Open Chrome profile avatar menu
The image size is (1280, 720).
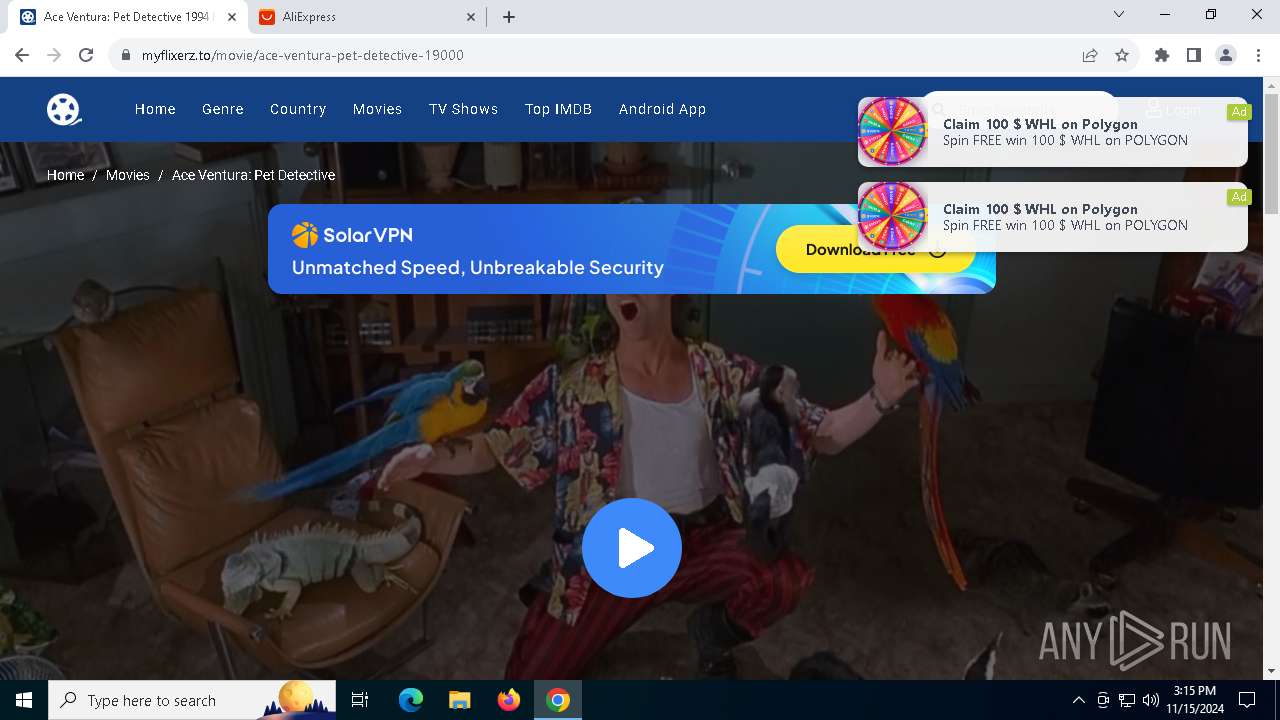point(1226,55)
